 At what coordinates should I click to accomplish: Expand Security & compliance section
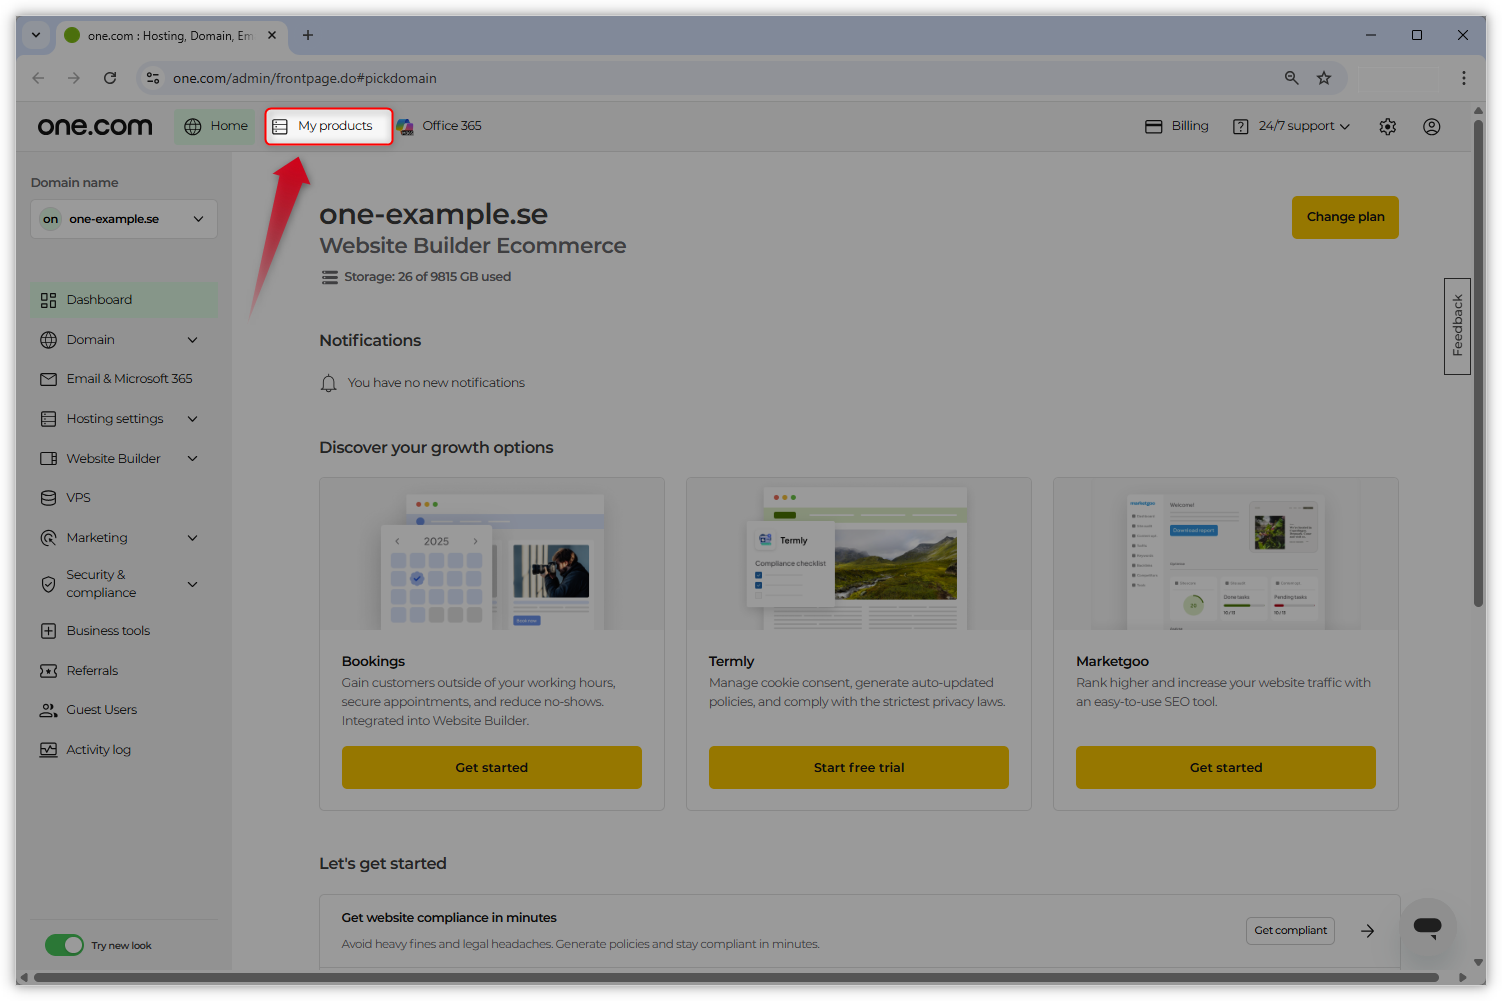point(193,584)
